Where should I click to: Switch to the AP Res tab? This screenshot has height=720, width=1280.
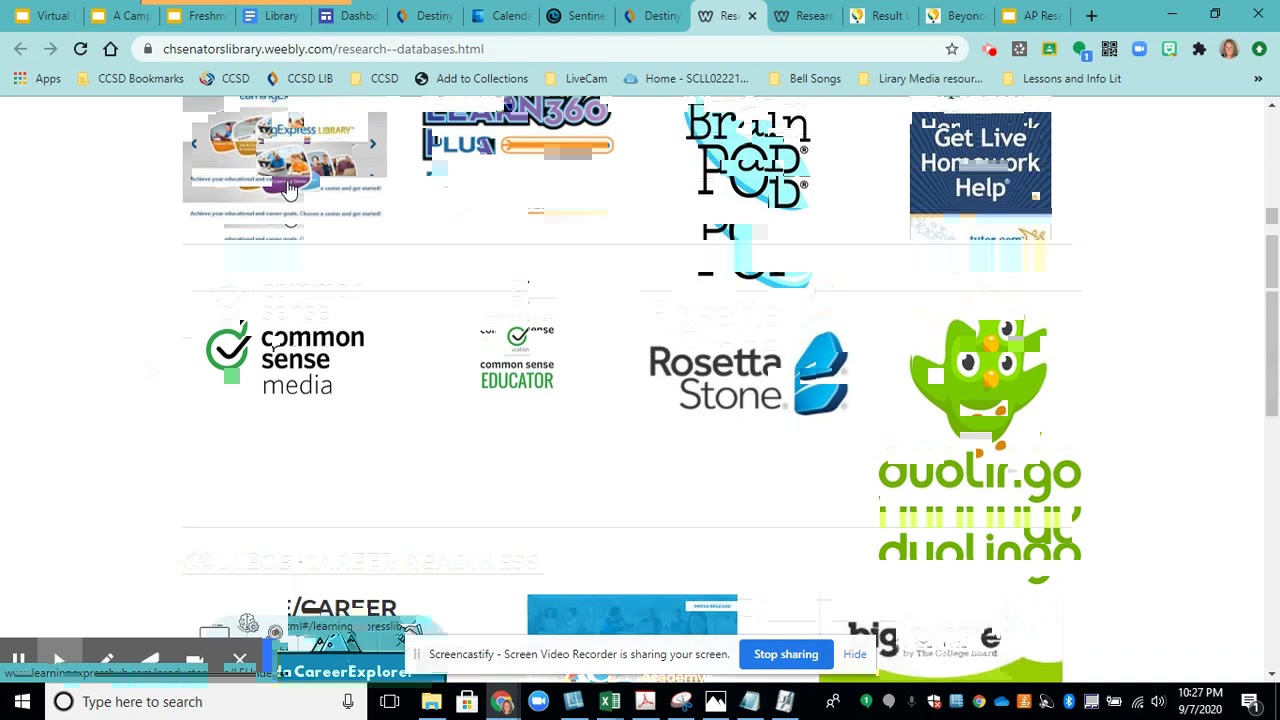(x=1031, y=16)
